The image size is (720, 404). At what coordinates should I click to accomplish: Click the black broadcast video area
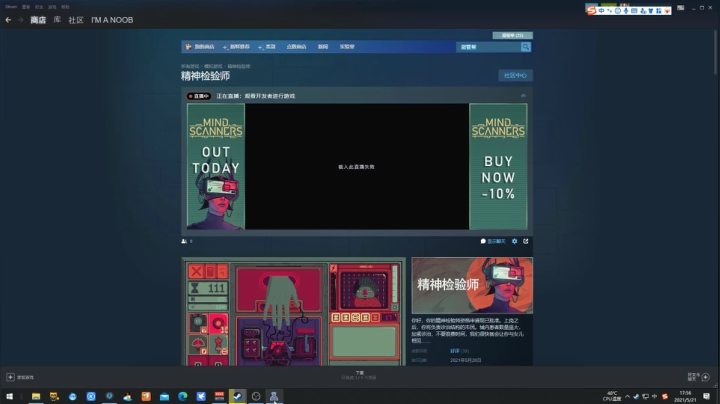coord(357,166)
